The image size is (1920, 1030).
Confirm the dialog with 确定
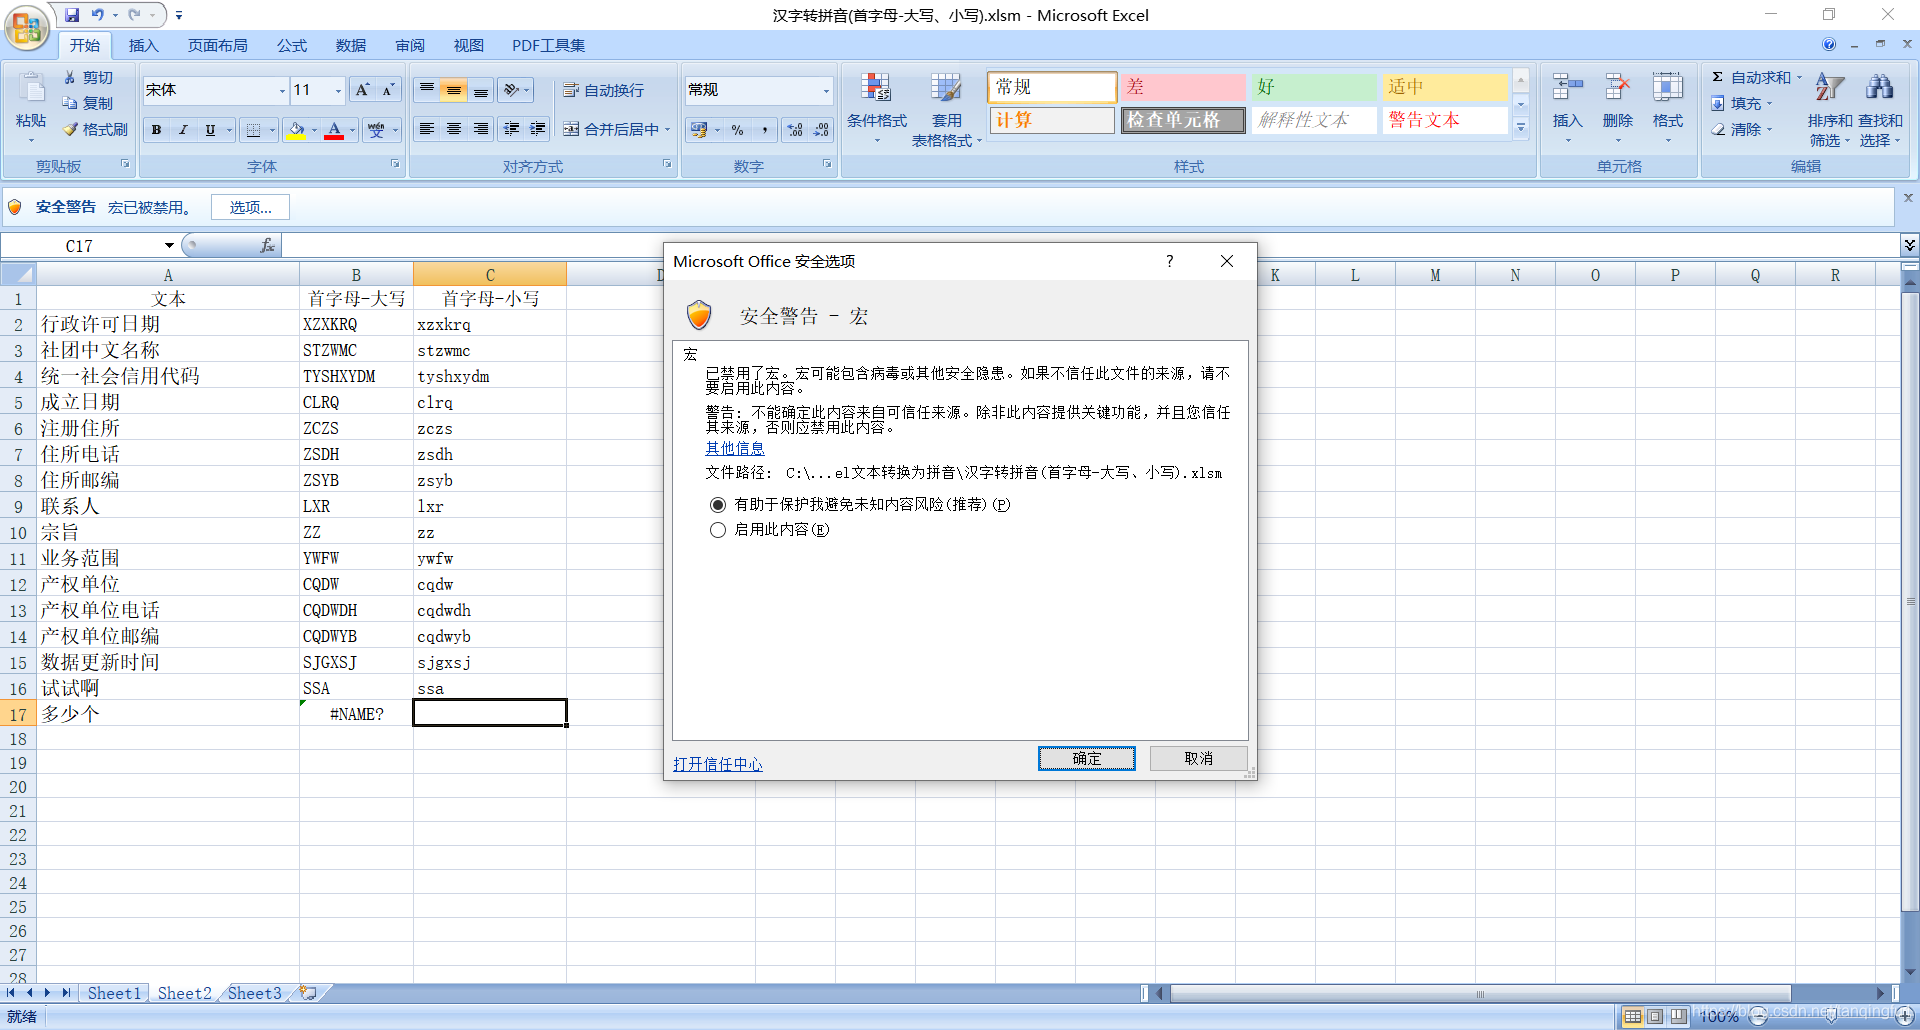pos(1086,759)
